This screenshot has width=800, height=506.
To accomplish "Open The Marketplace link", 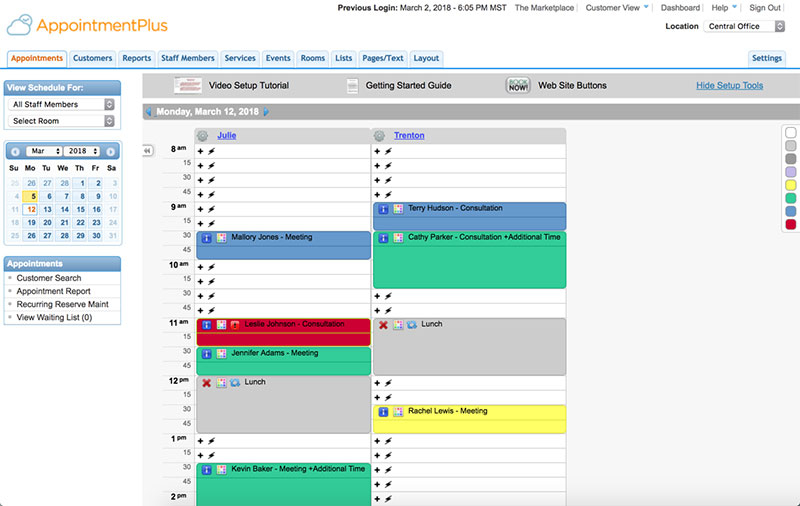I will (x=544, y=8).
